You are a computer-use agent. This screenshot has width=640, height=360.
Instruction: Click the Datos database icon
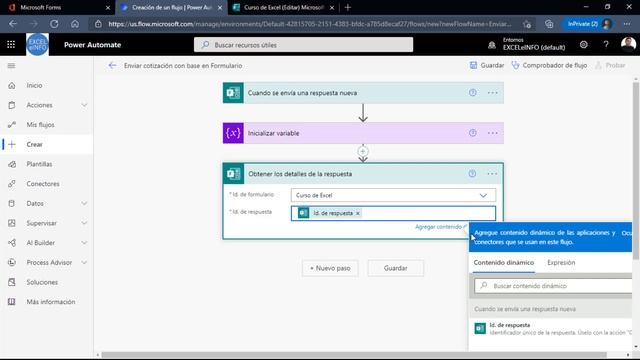[12, 203]
